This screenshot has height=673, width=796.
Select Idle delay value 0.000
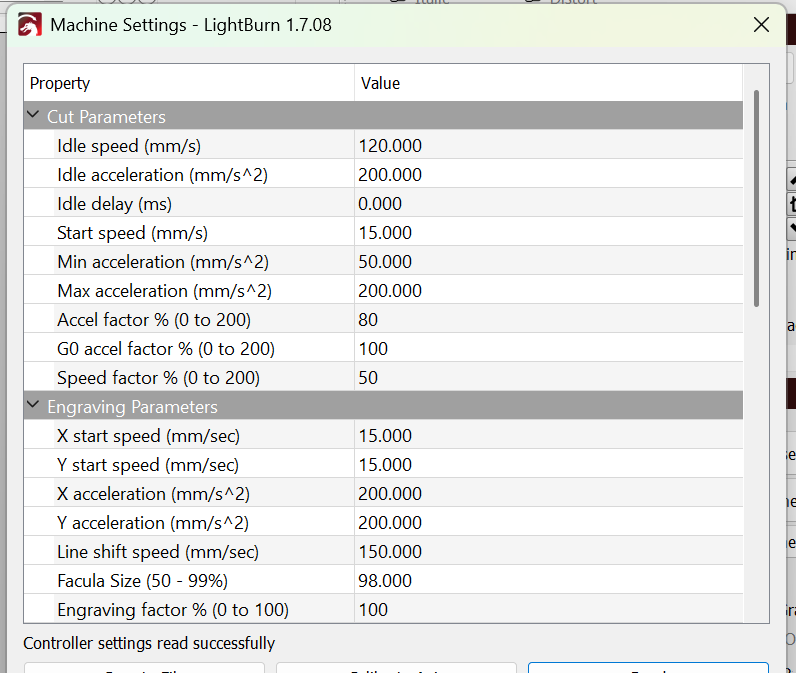click(x=380, y=204)
